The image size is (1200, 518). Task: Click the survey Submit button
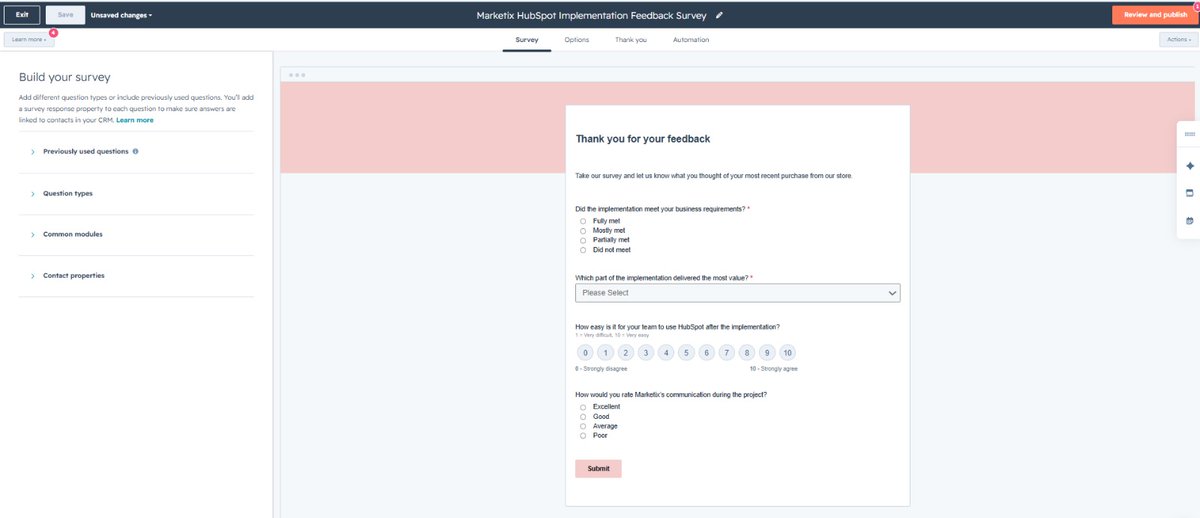coord(598,469)
